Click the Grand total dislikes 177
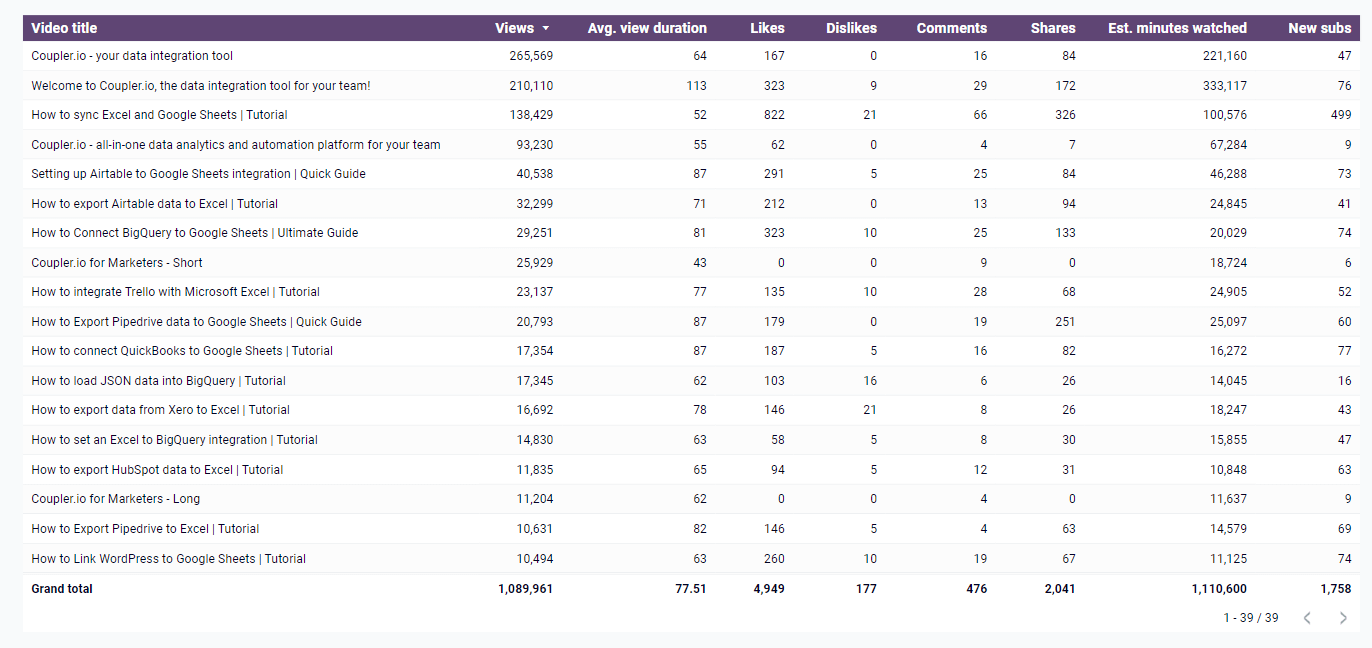 tap(866, 589)
